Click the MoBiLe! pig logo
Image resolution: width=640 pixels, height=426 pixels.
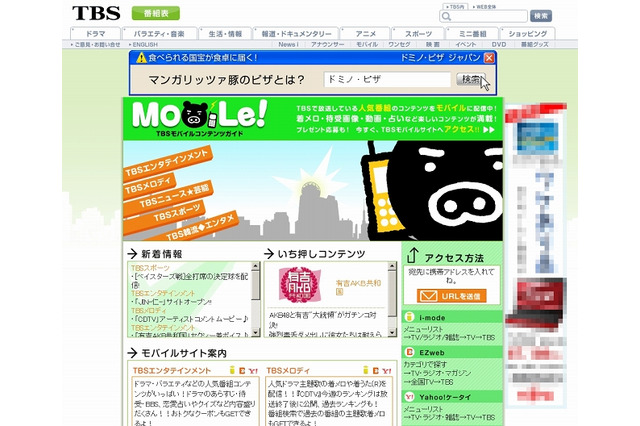pyautogui.click(x=200, y=114)
